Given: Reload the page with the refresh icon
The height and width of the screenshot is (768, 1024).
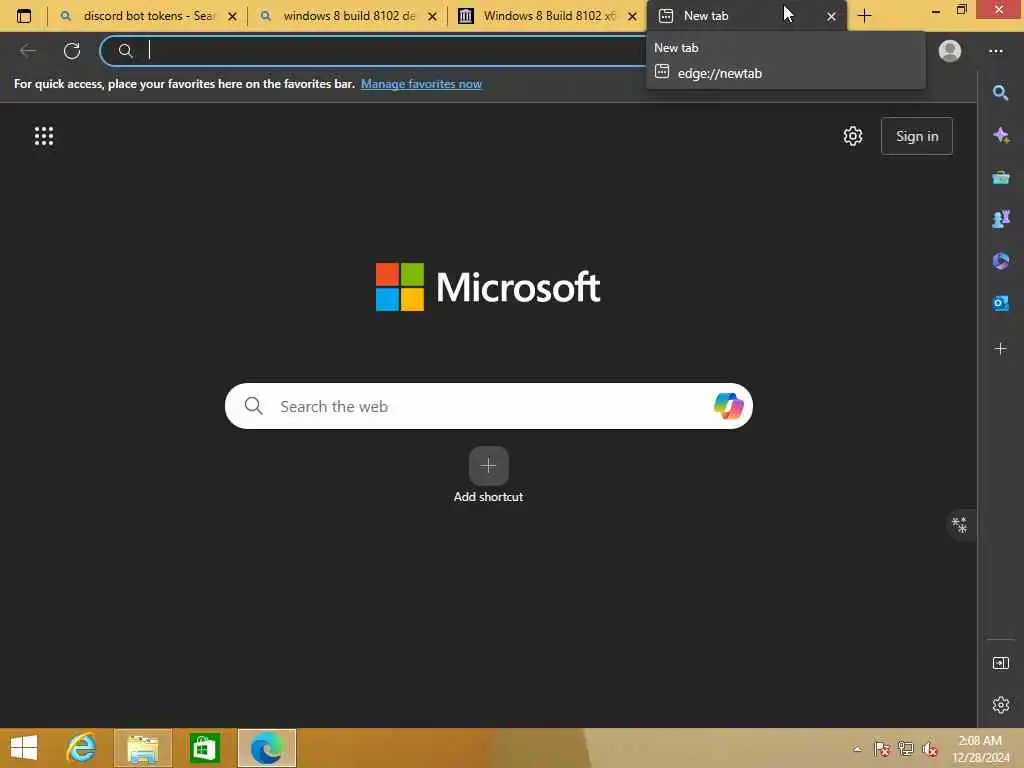Looking at the screenshot, I should [x=72, y=50].
